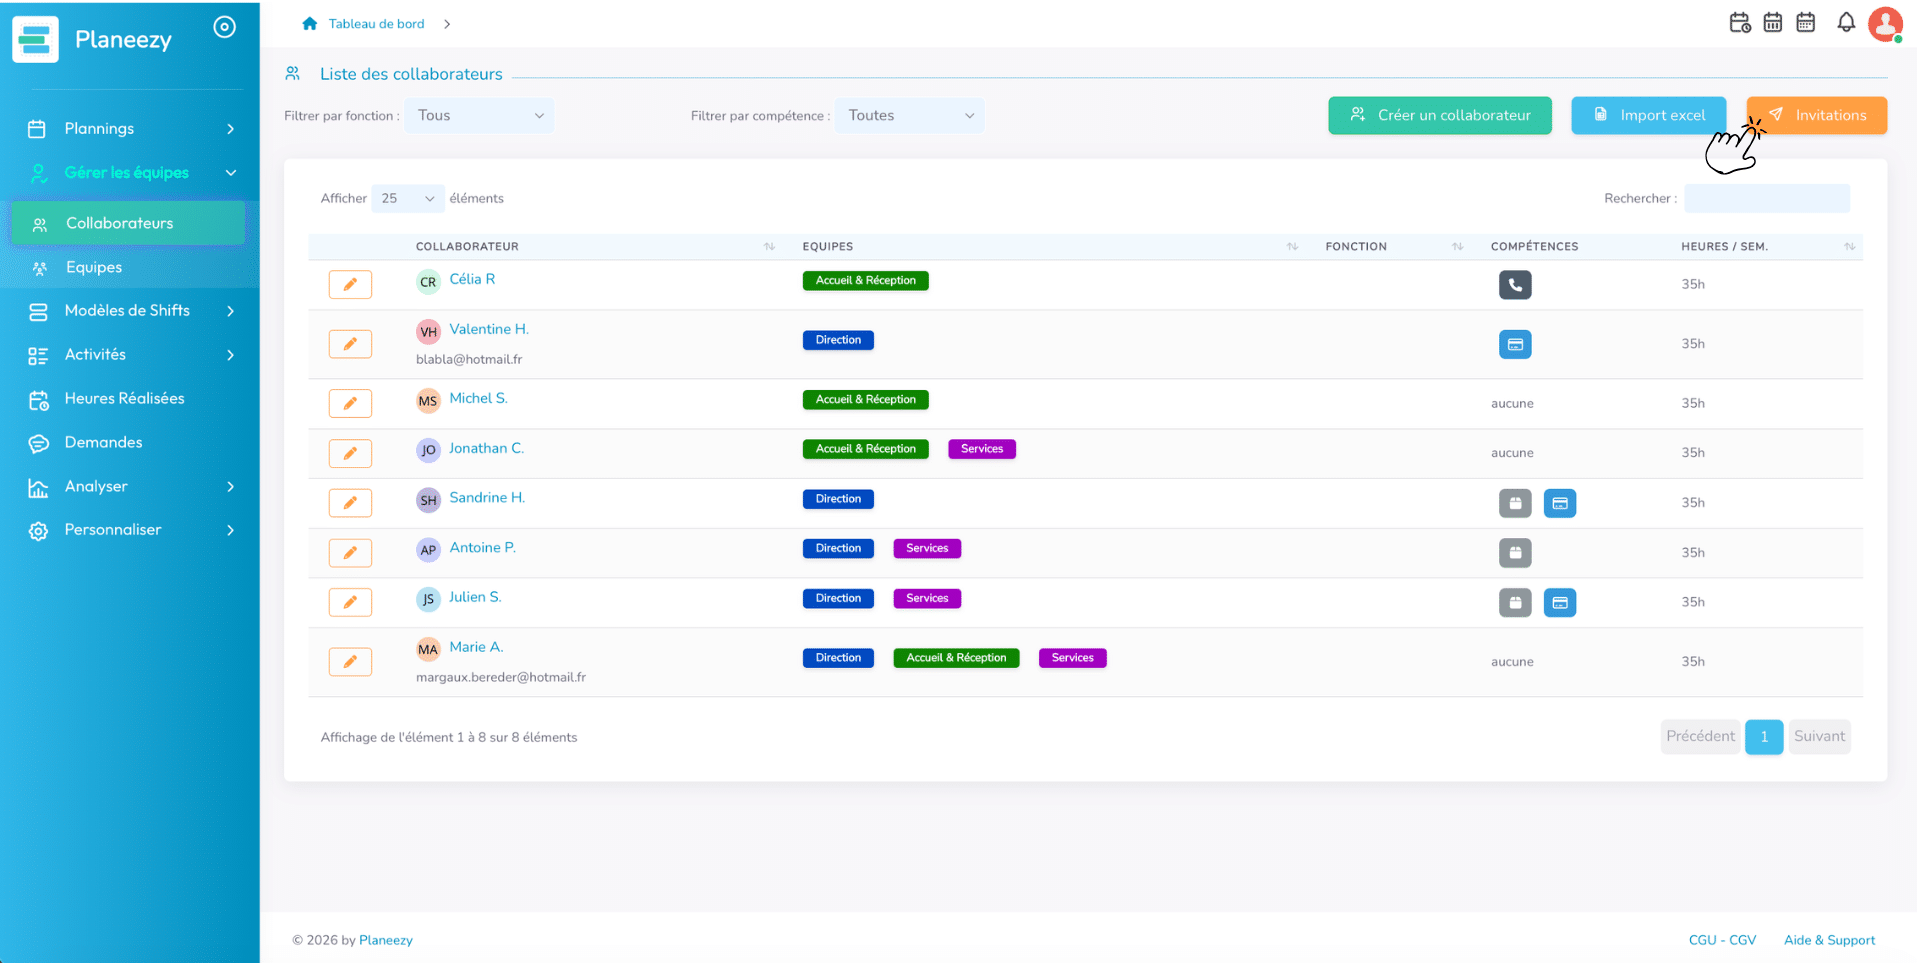Click the card competence icon for Valentine H.
The image size is (1917, 963).
(1515, 344)
